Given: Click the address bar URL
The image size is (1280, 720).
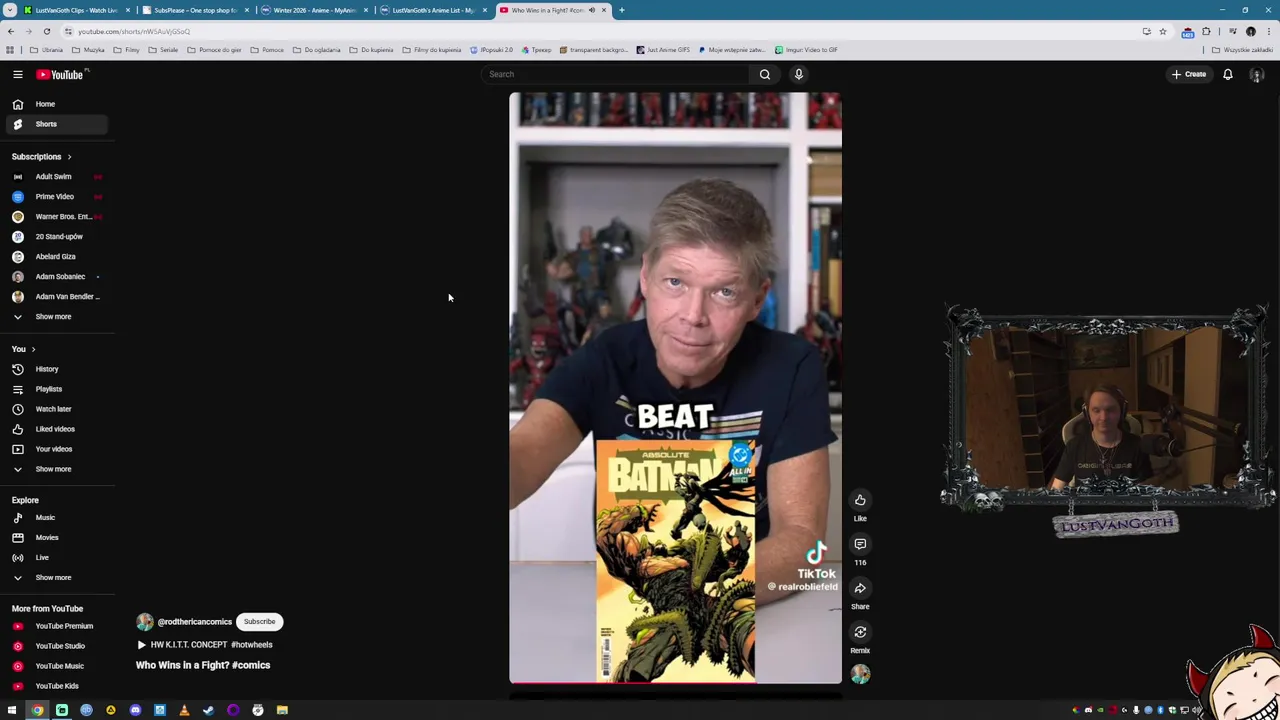Looking at the screenshot, I should pos(134,32).
